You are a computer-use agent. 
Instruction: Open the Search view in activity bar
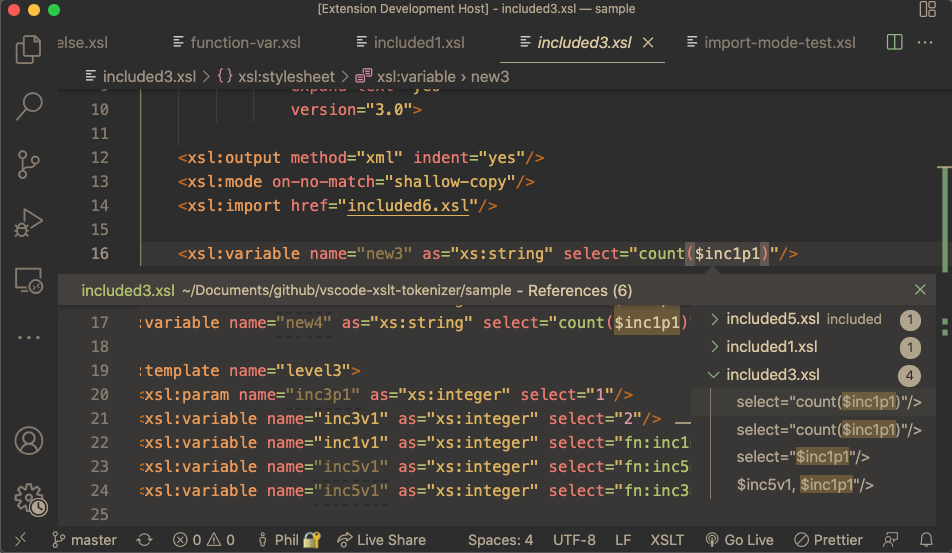(29, 105)
